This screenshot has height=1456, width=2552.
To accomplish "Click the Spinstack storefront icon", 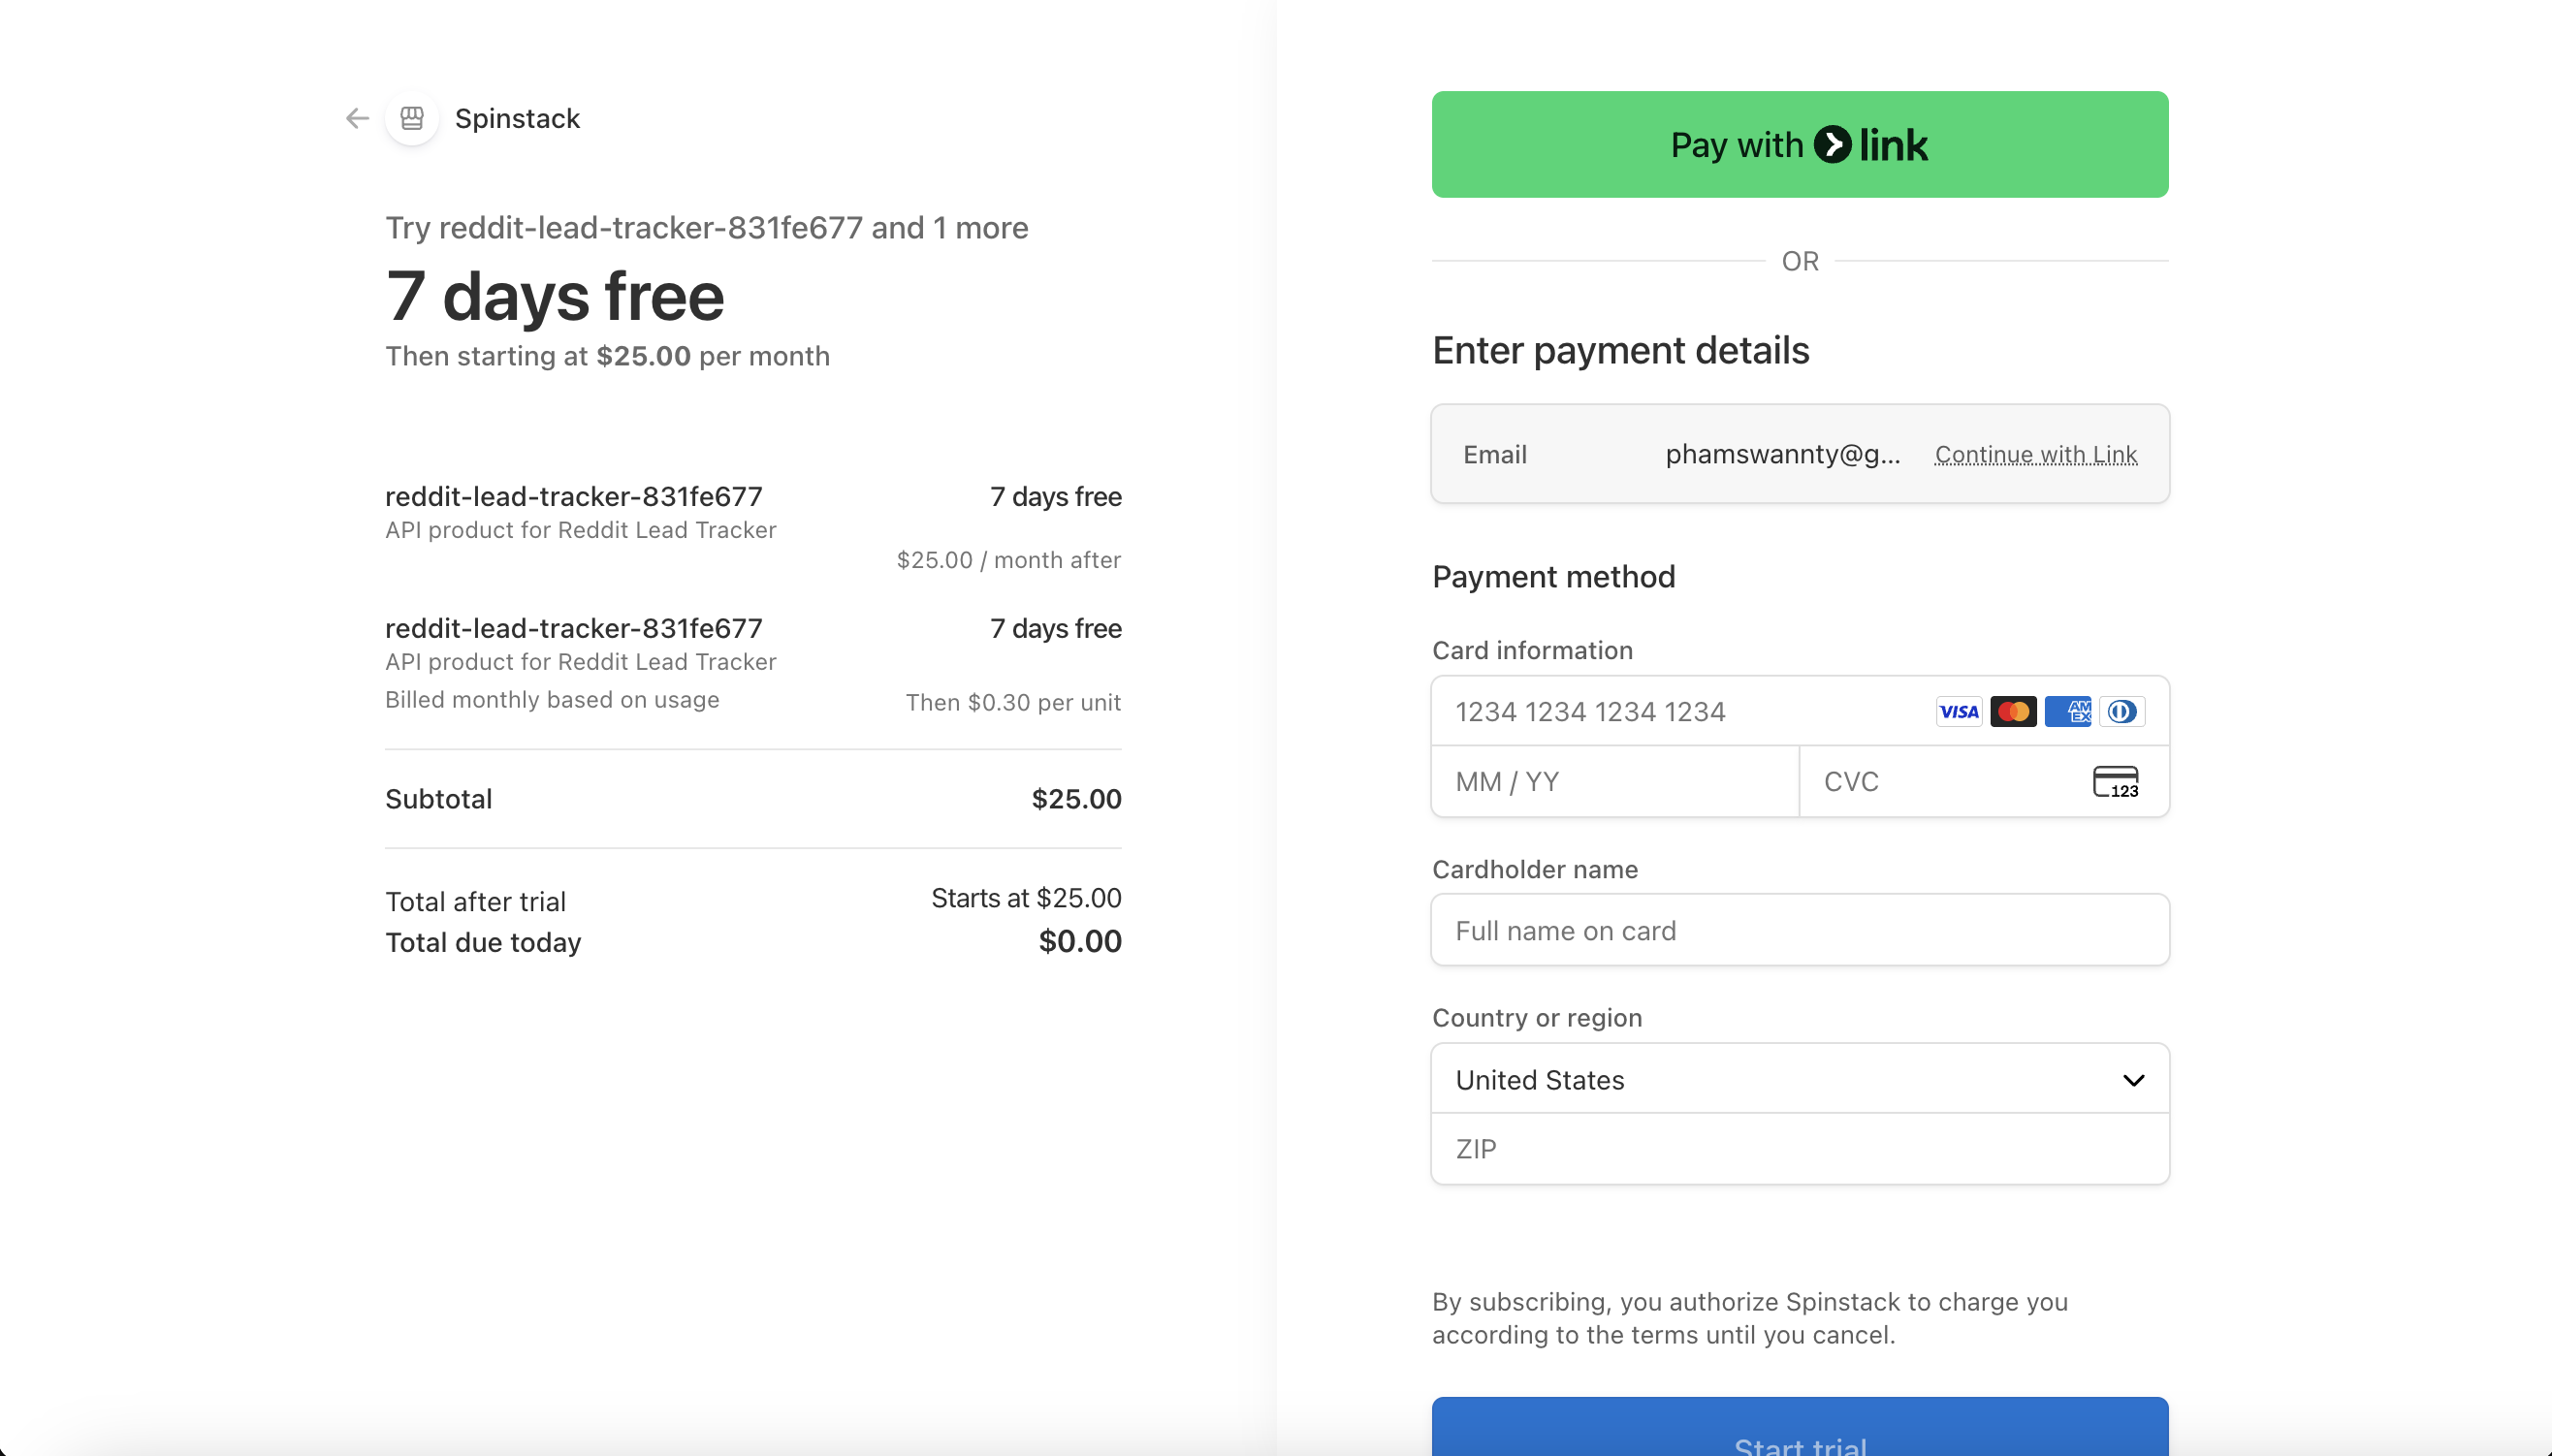I will point(411,117).
